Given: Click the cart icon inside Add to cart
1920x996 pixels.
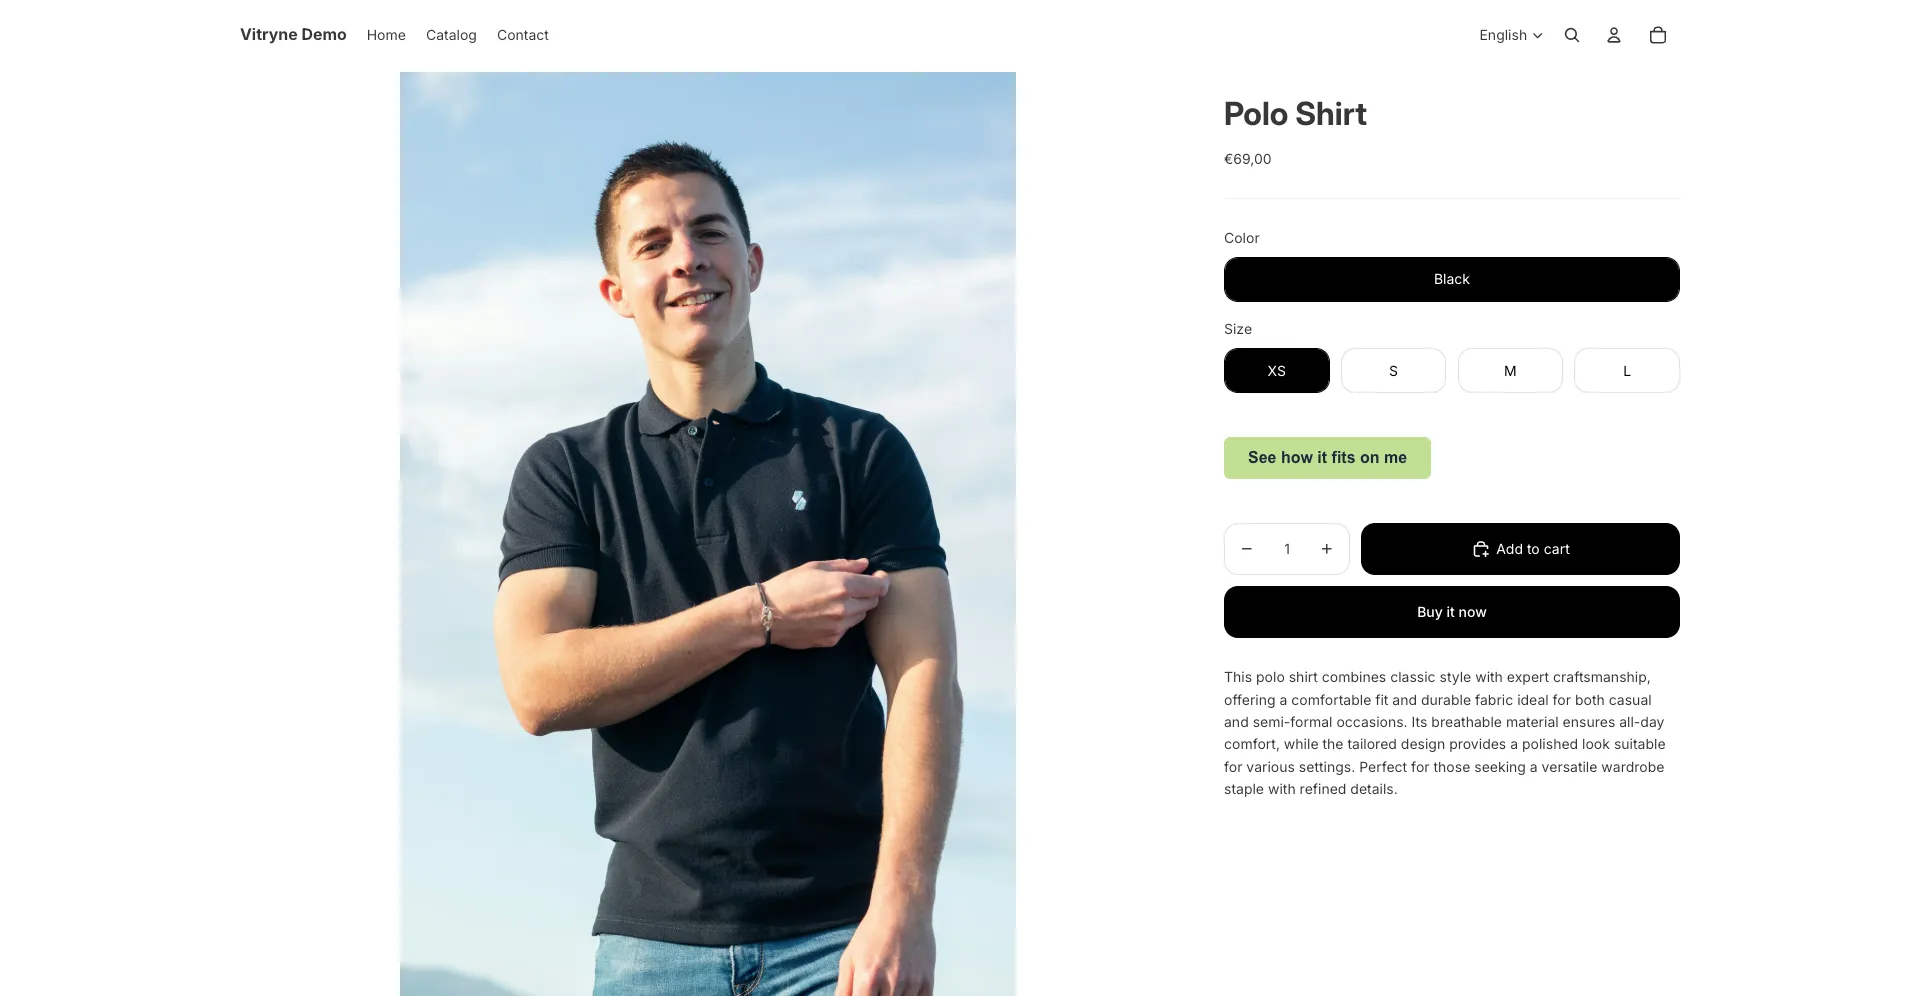Looking at the screenshot, I should tap(1481, 548).
